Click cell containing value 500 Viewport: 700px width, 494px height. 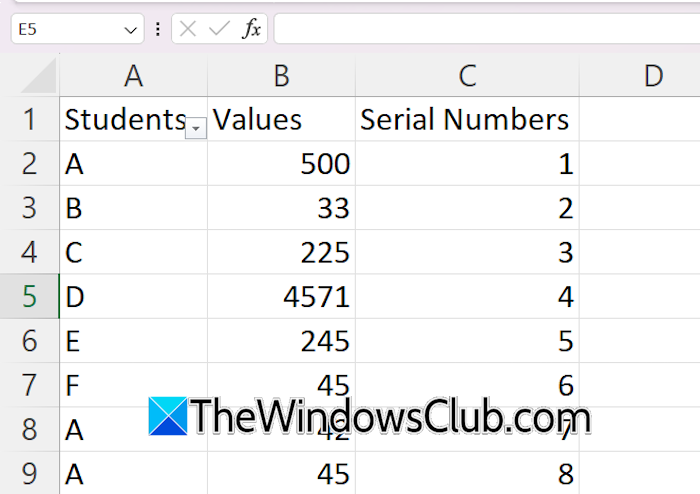pos(281,163)
